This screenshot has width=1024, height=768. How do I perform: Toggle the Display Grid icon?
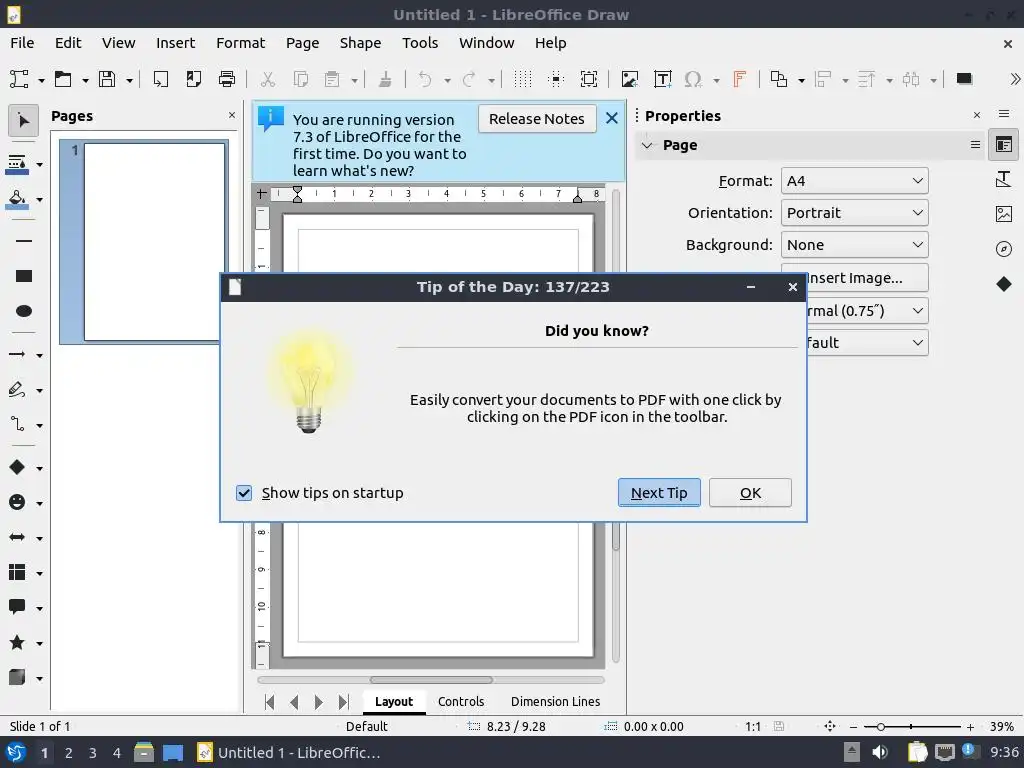pos(522,79)
